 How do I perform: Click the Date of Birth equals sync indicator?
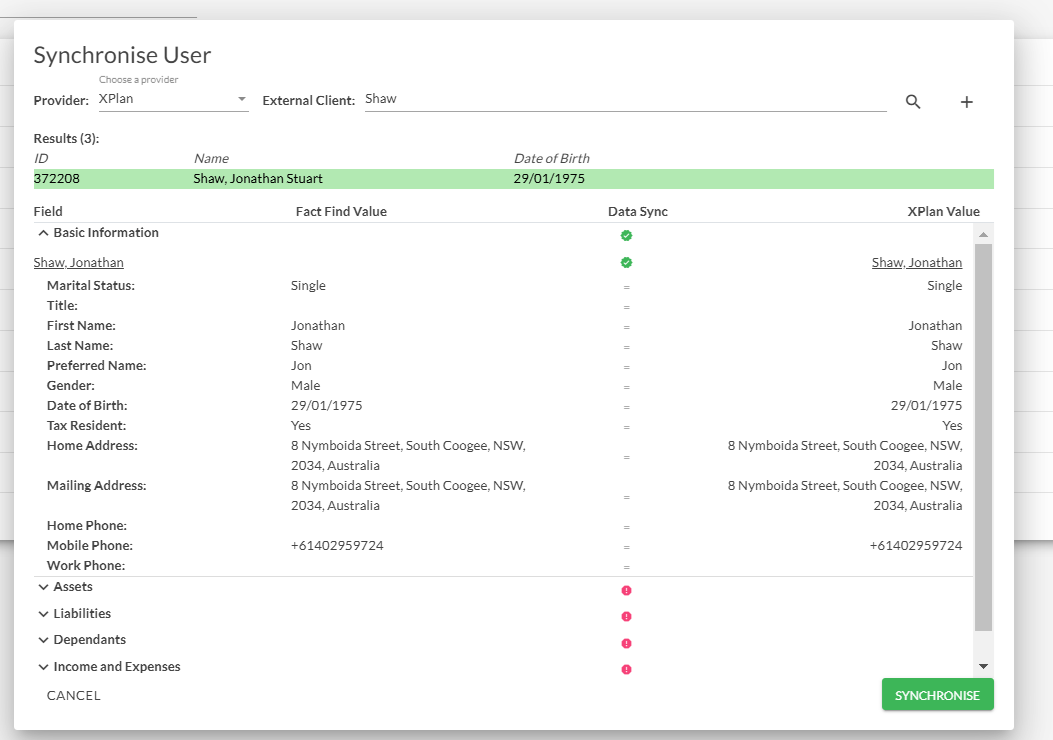point(626,407)
